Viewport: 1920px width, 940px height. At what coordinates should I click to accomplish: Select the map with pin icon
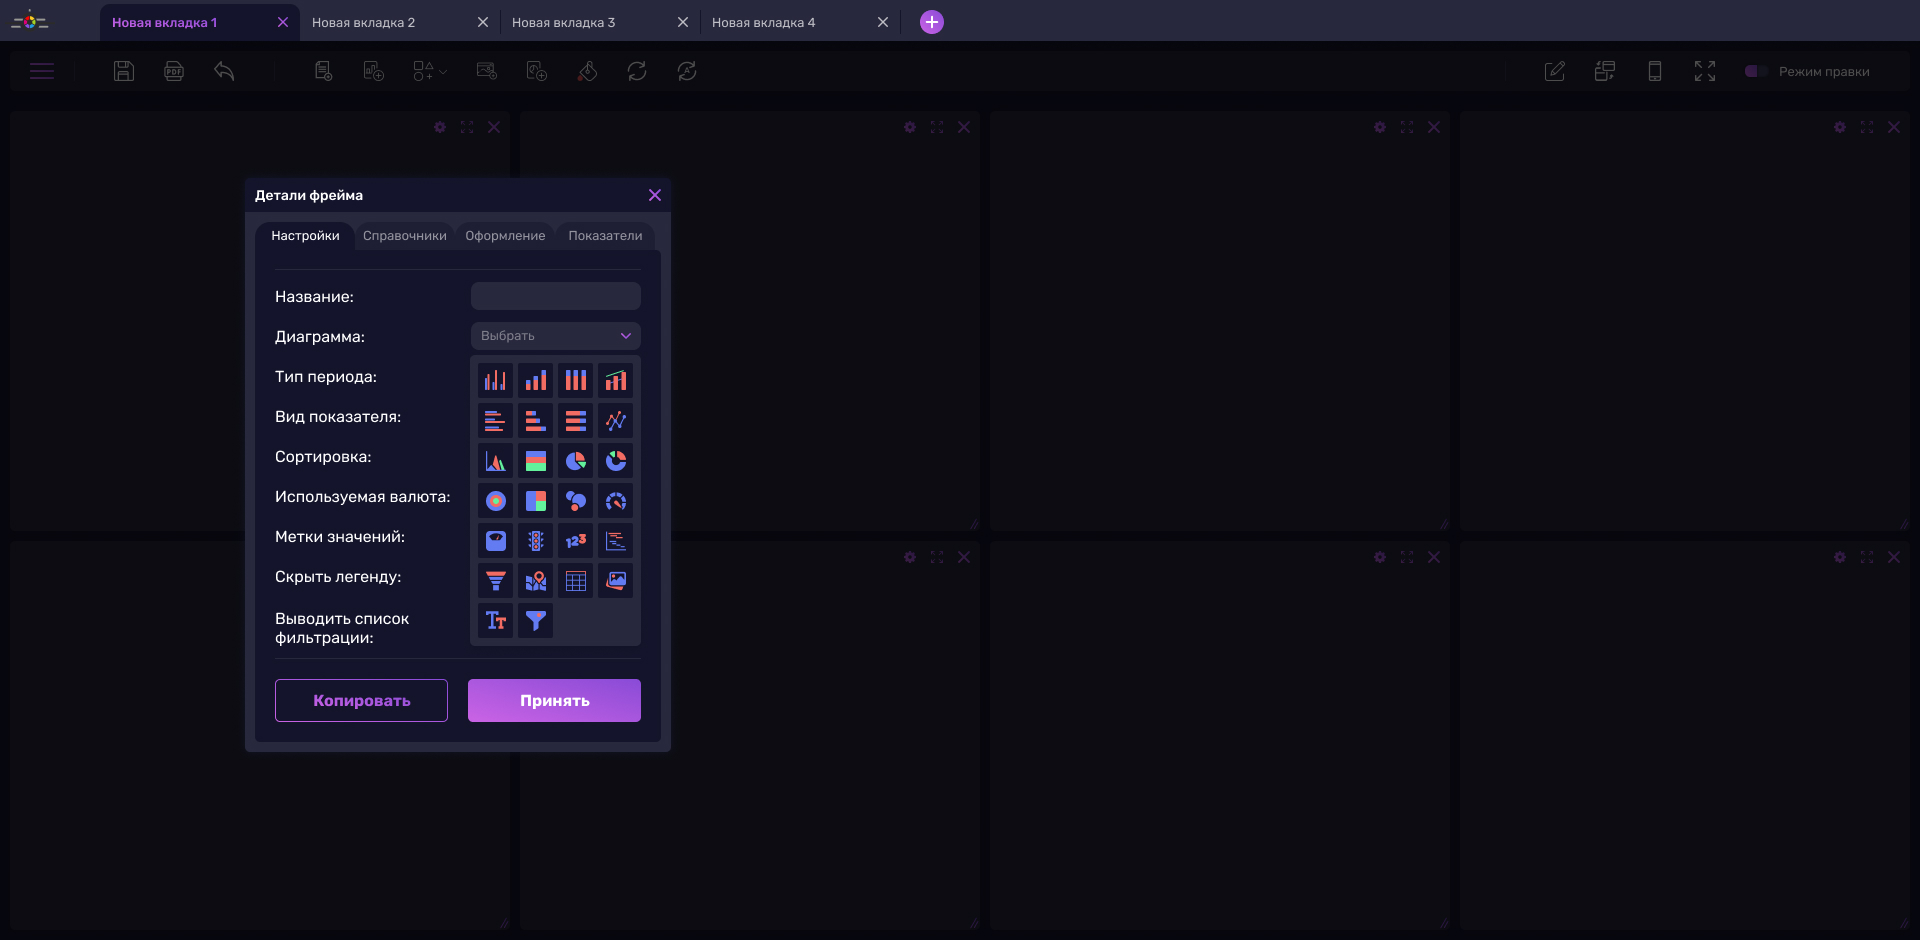(536, 581)
